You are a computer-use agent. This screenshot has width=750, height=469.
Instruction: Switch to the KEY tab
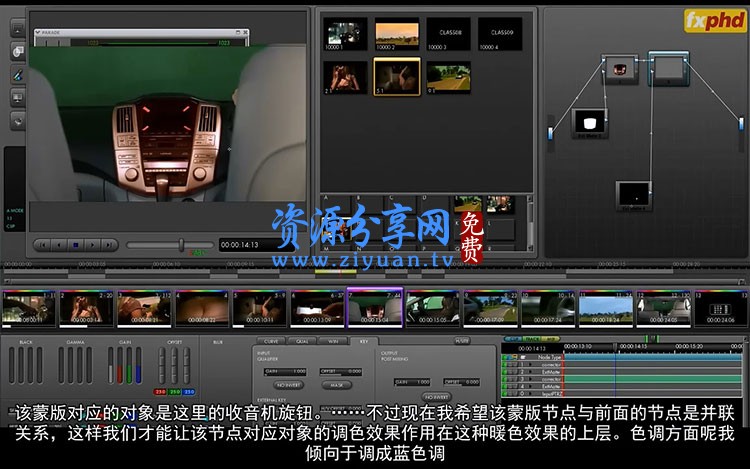[364, 341]
